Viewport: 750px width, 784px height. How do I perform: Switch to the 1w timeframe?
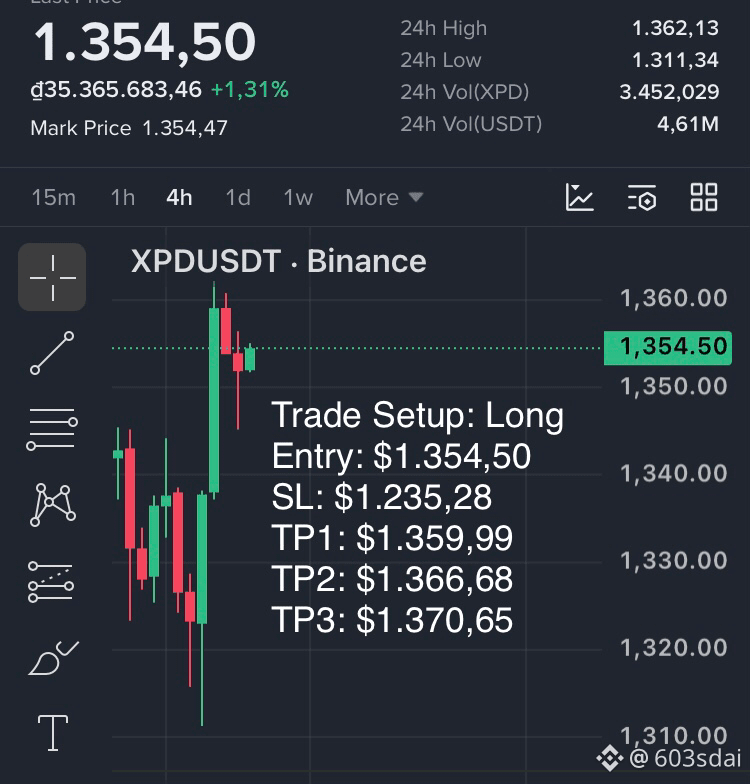pyautogui.click(x=298, y=198)
